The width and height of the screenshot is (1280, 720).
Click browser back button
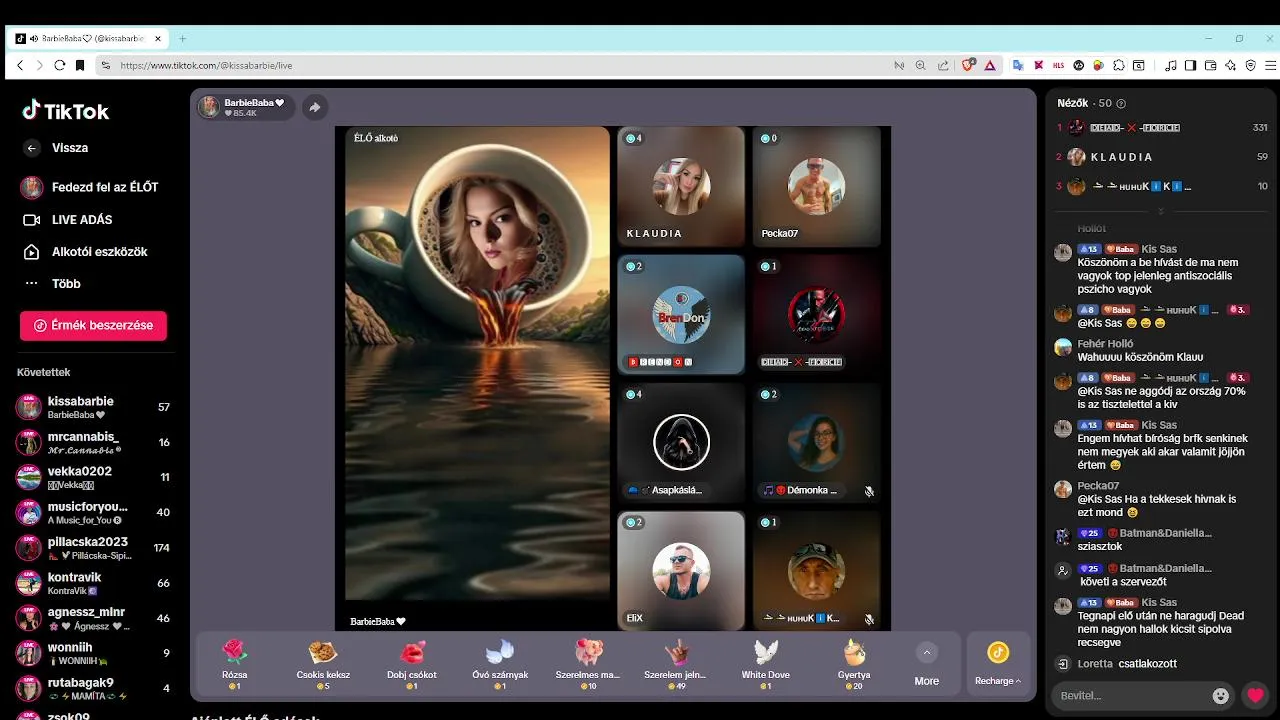(19, 65)
